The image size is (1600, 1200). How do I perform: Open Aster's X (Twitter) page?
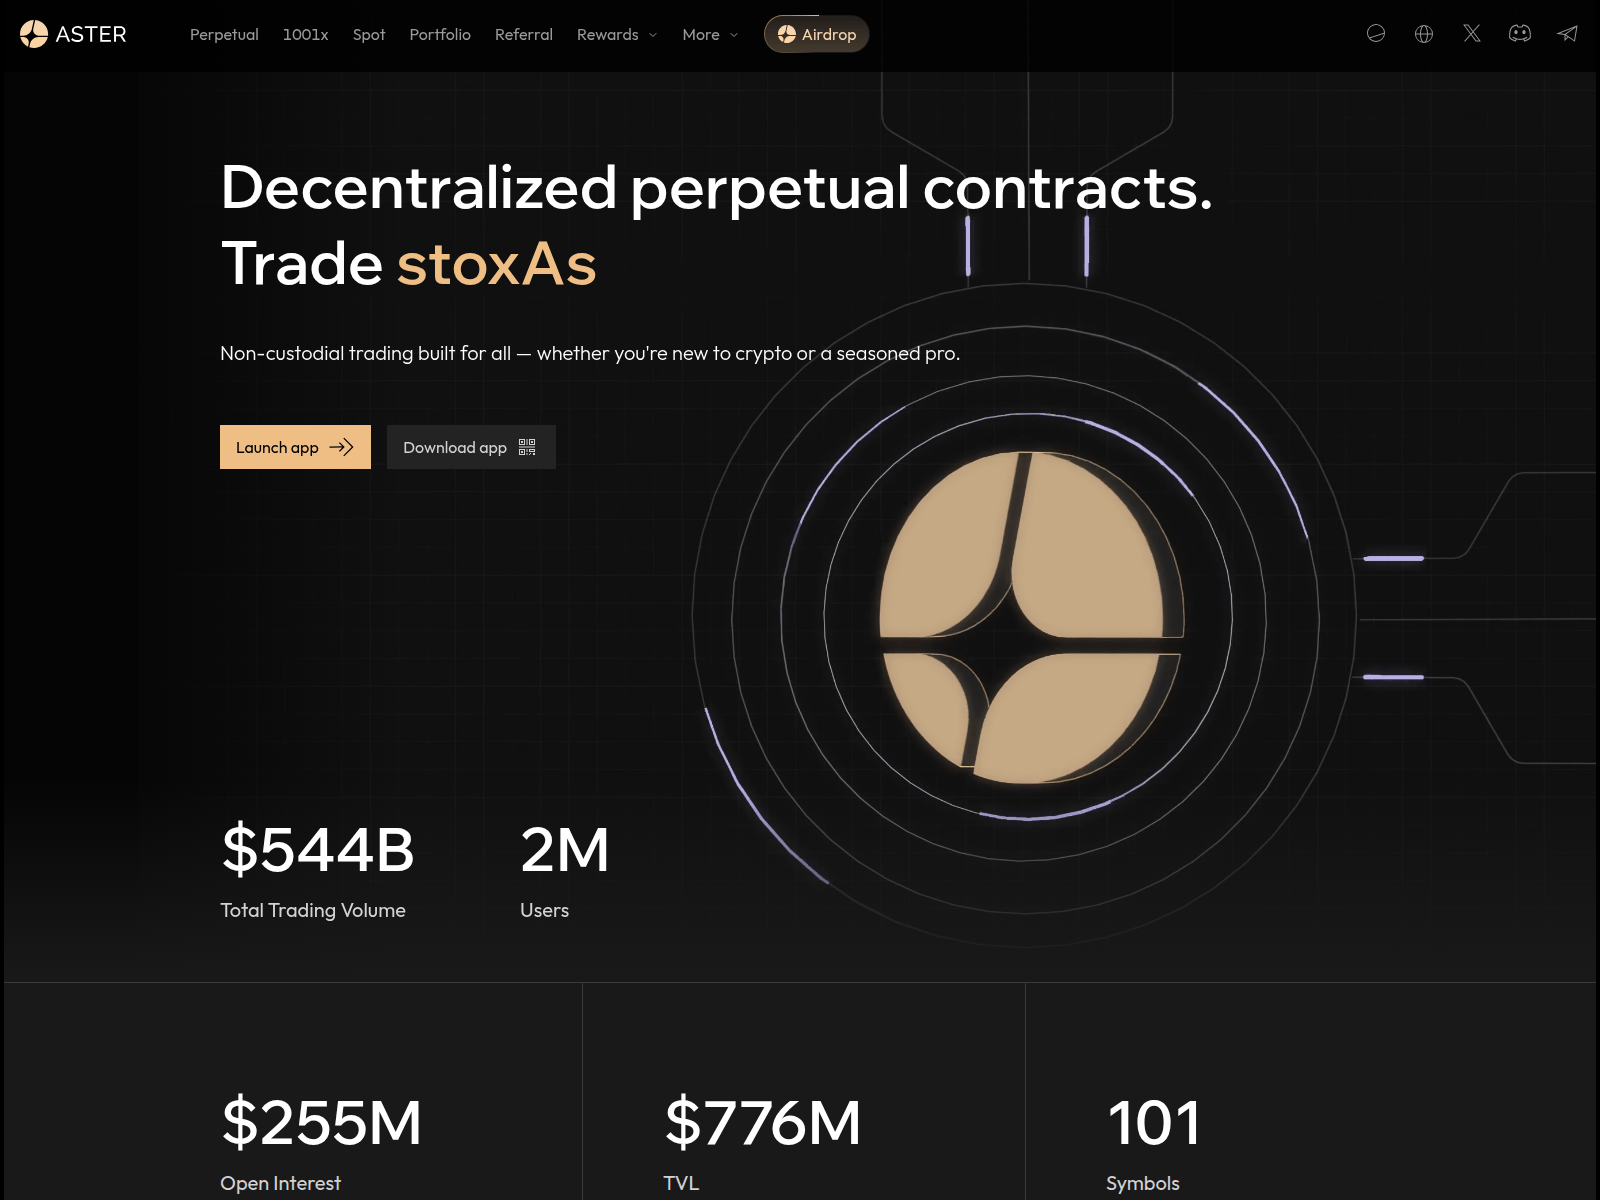[1472, 34]
